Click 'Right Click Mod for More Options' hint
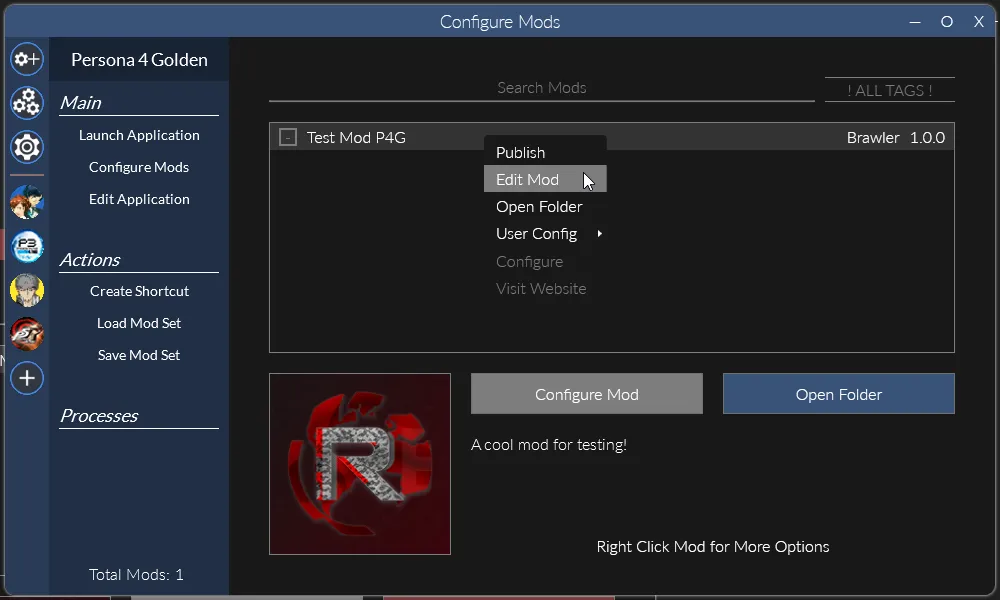 coord(712,546)
